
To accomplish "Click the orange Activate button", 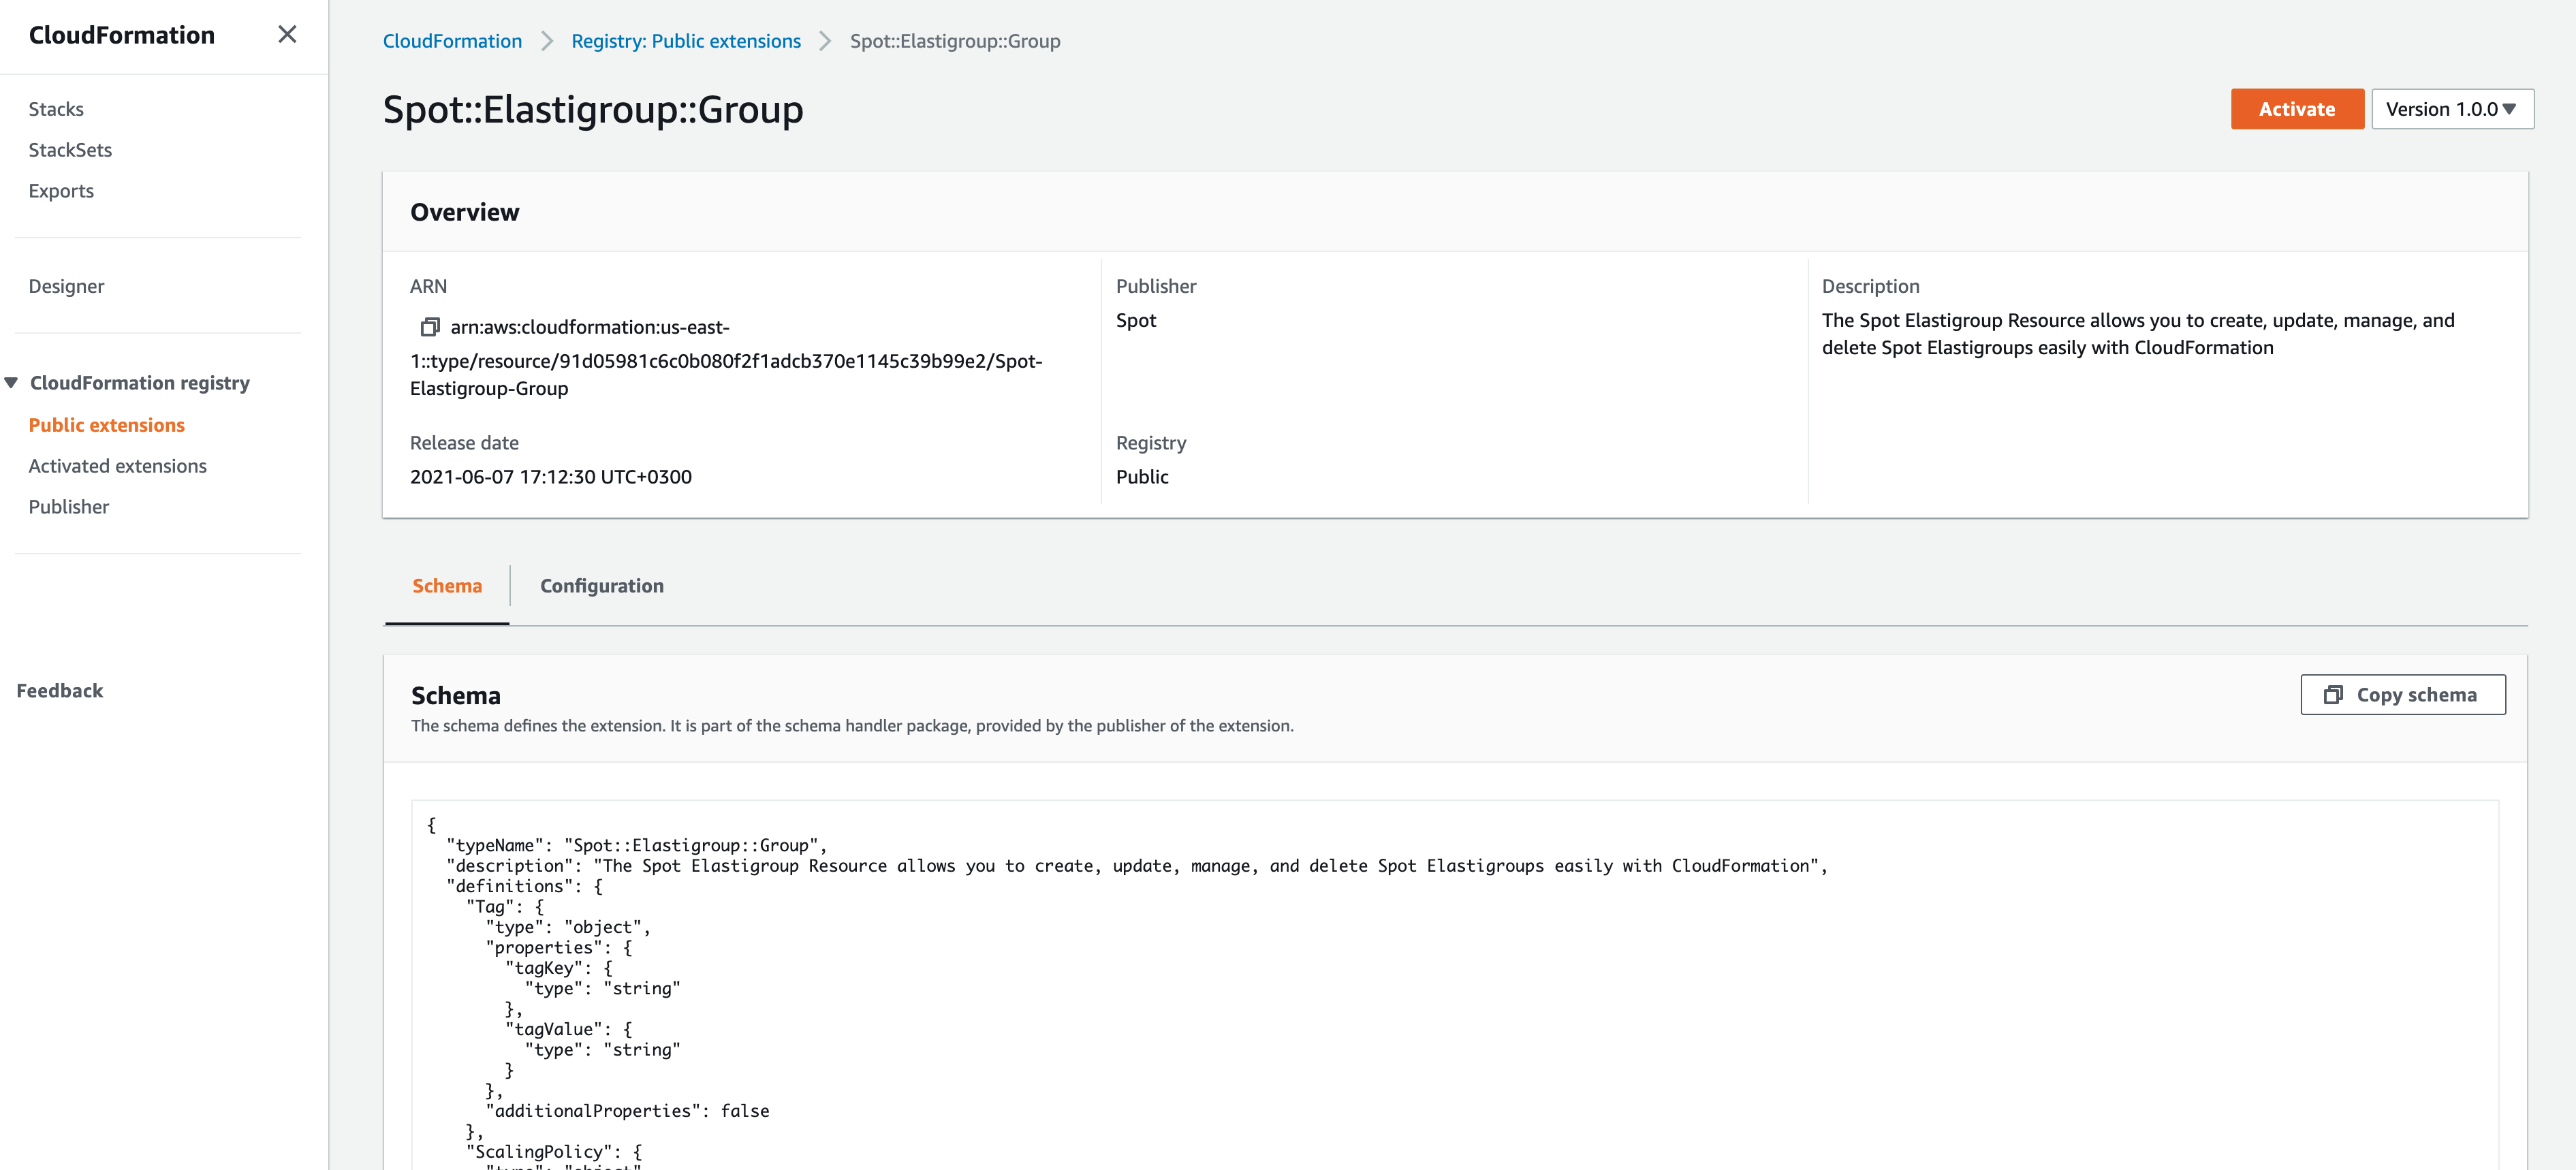I will click(2296, 109).
